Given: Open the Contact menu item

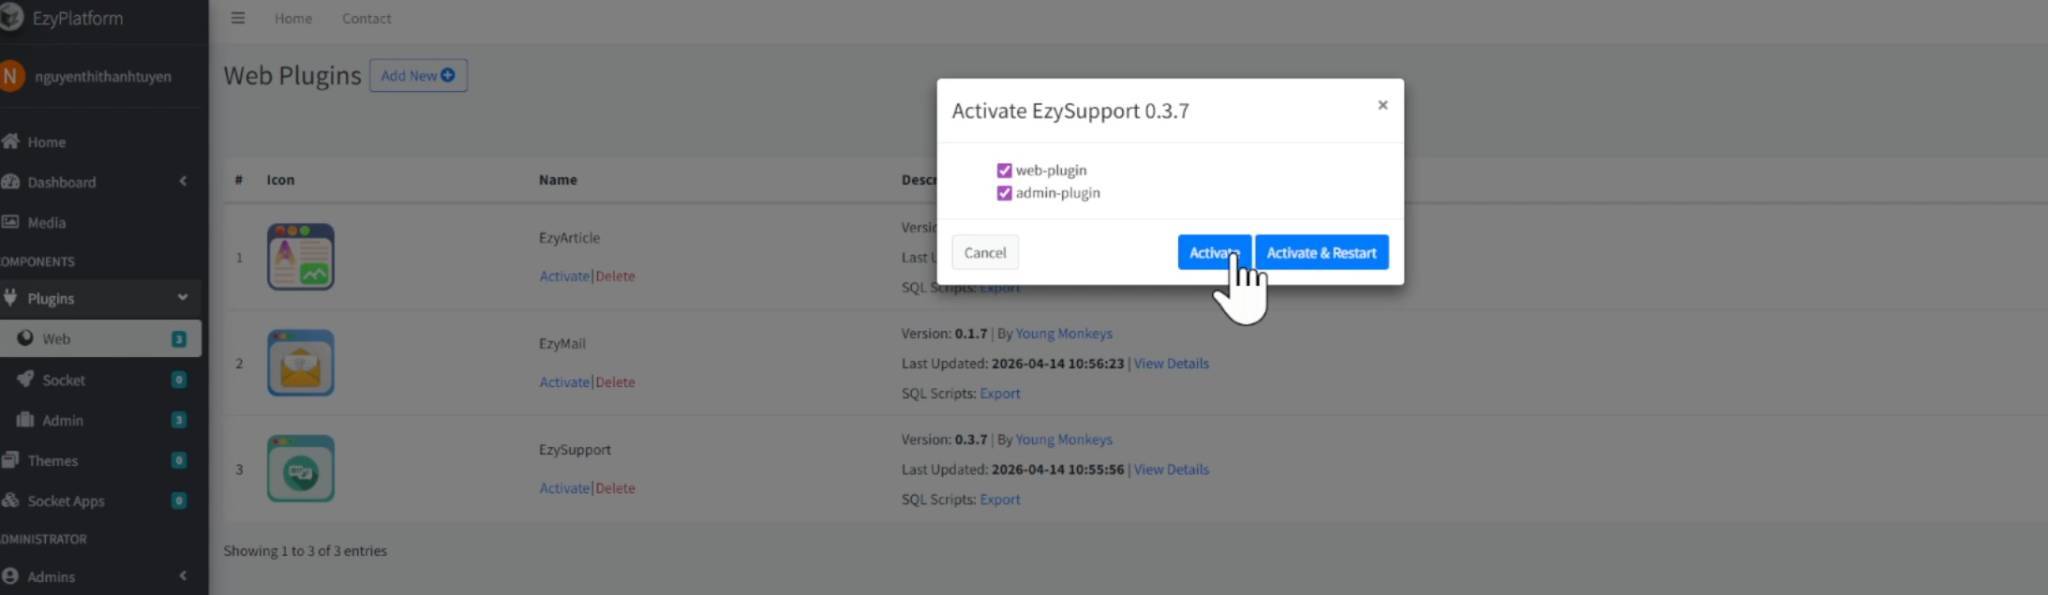Looking at the screenshot, I should tap(366, 18).
